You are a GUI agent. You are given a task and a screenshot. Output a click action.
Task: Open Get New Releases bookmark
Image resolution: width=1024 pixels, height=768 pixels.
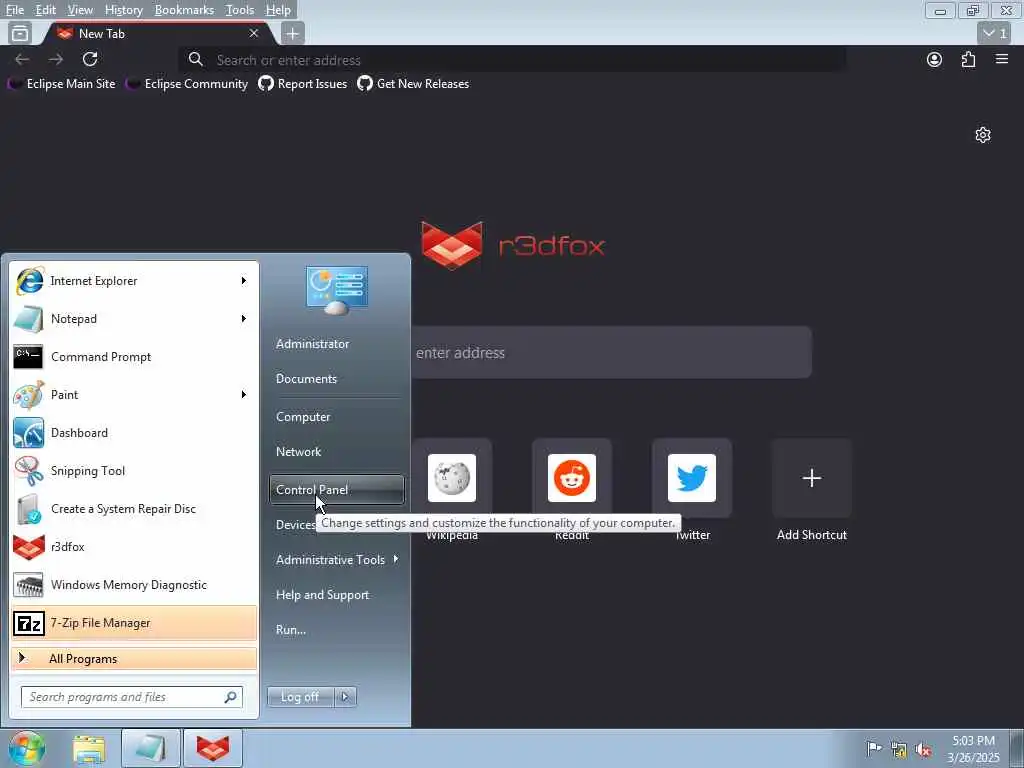pos(413,84)
